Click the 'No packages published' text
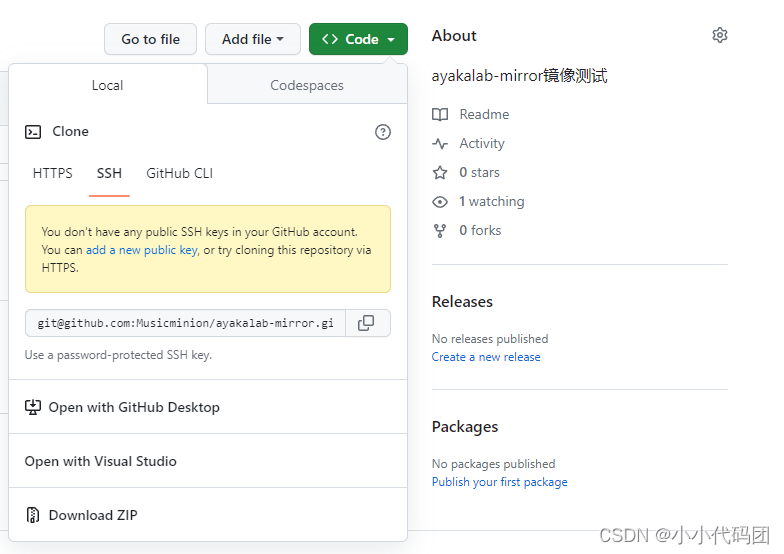 tap(494, 464)
